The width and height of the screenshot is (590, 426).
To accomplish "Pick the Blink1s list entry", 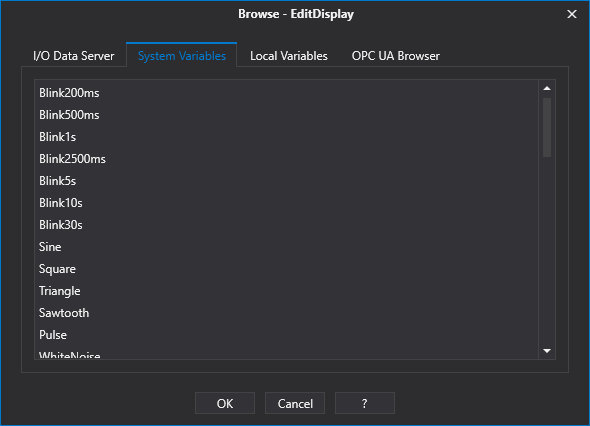I will [286, 137].
